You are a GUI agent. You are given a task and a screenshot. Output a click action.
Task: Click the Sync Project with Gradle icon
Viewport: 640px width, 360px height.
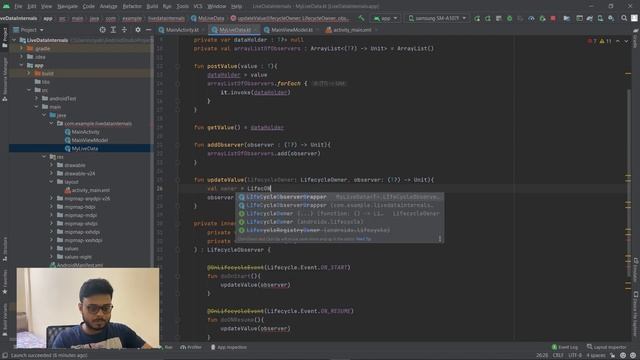coord(590,18)
